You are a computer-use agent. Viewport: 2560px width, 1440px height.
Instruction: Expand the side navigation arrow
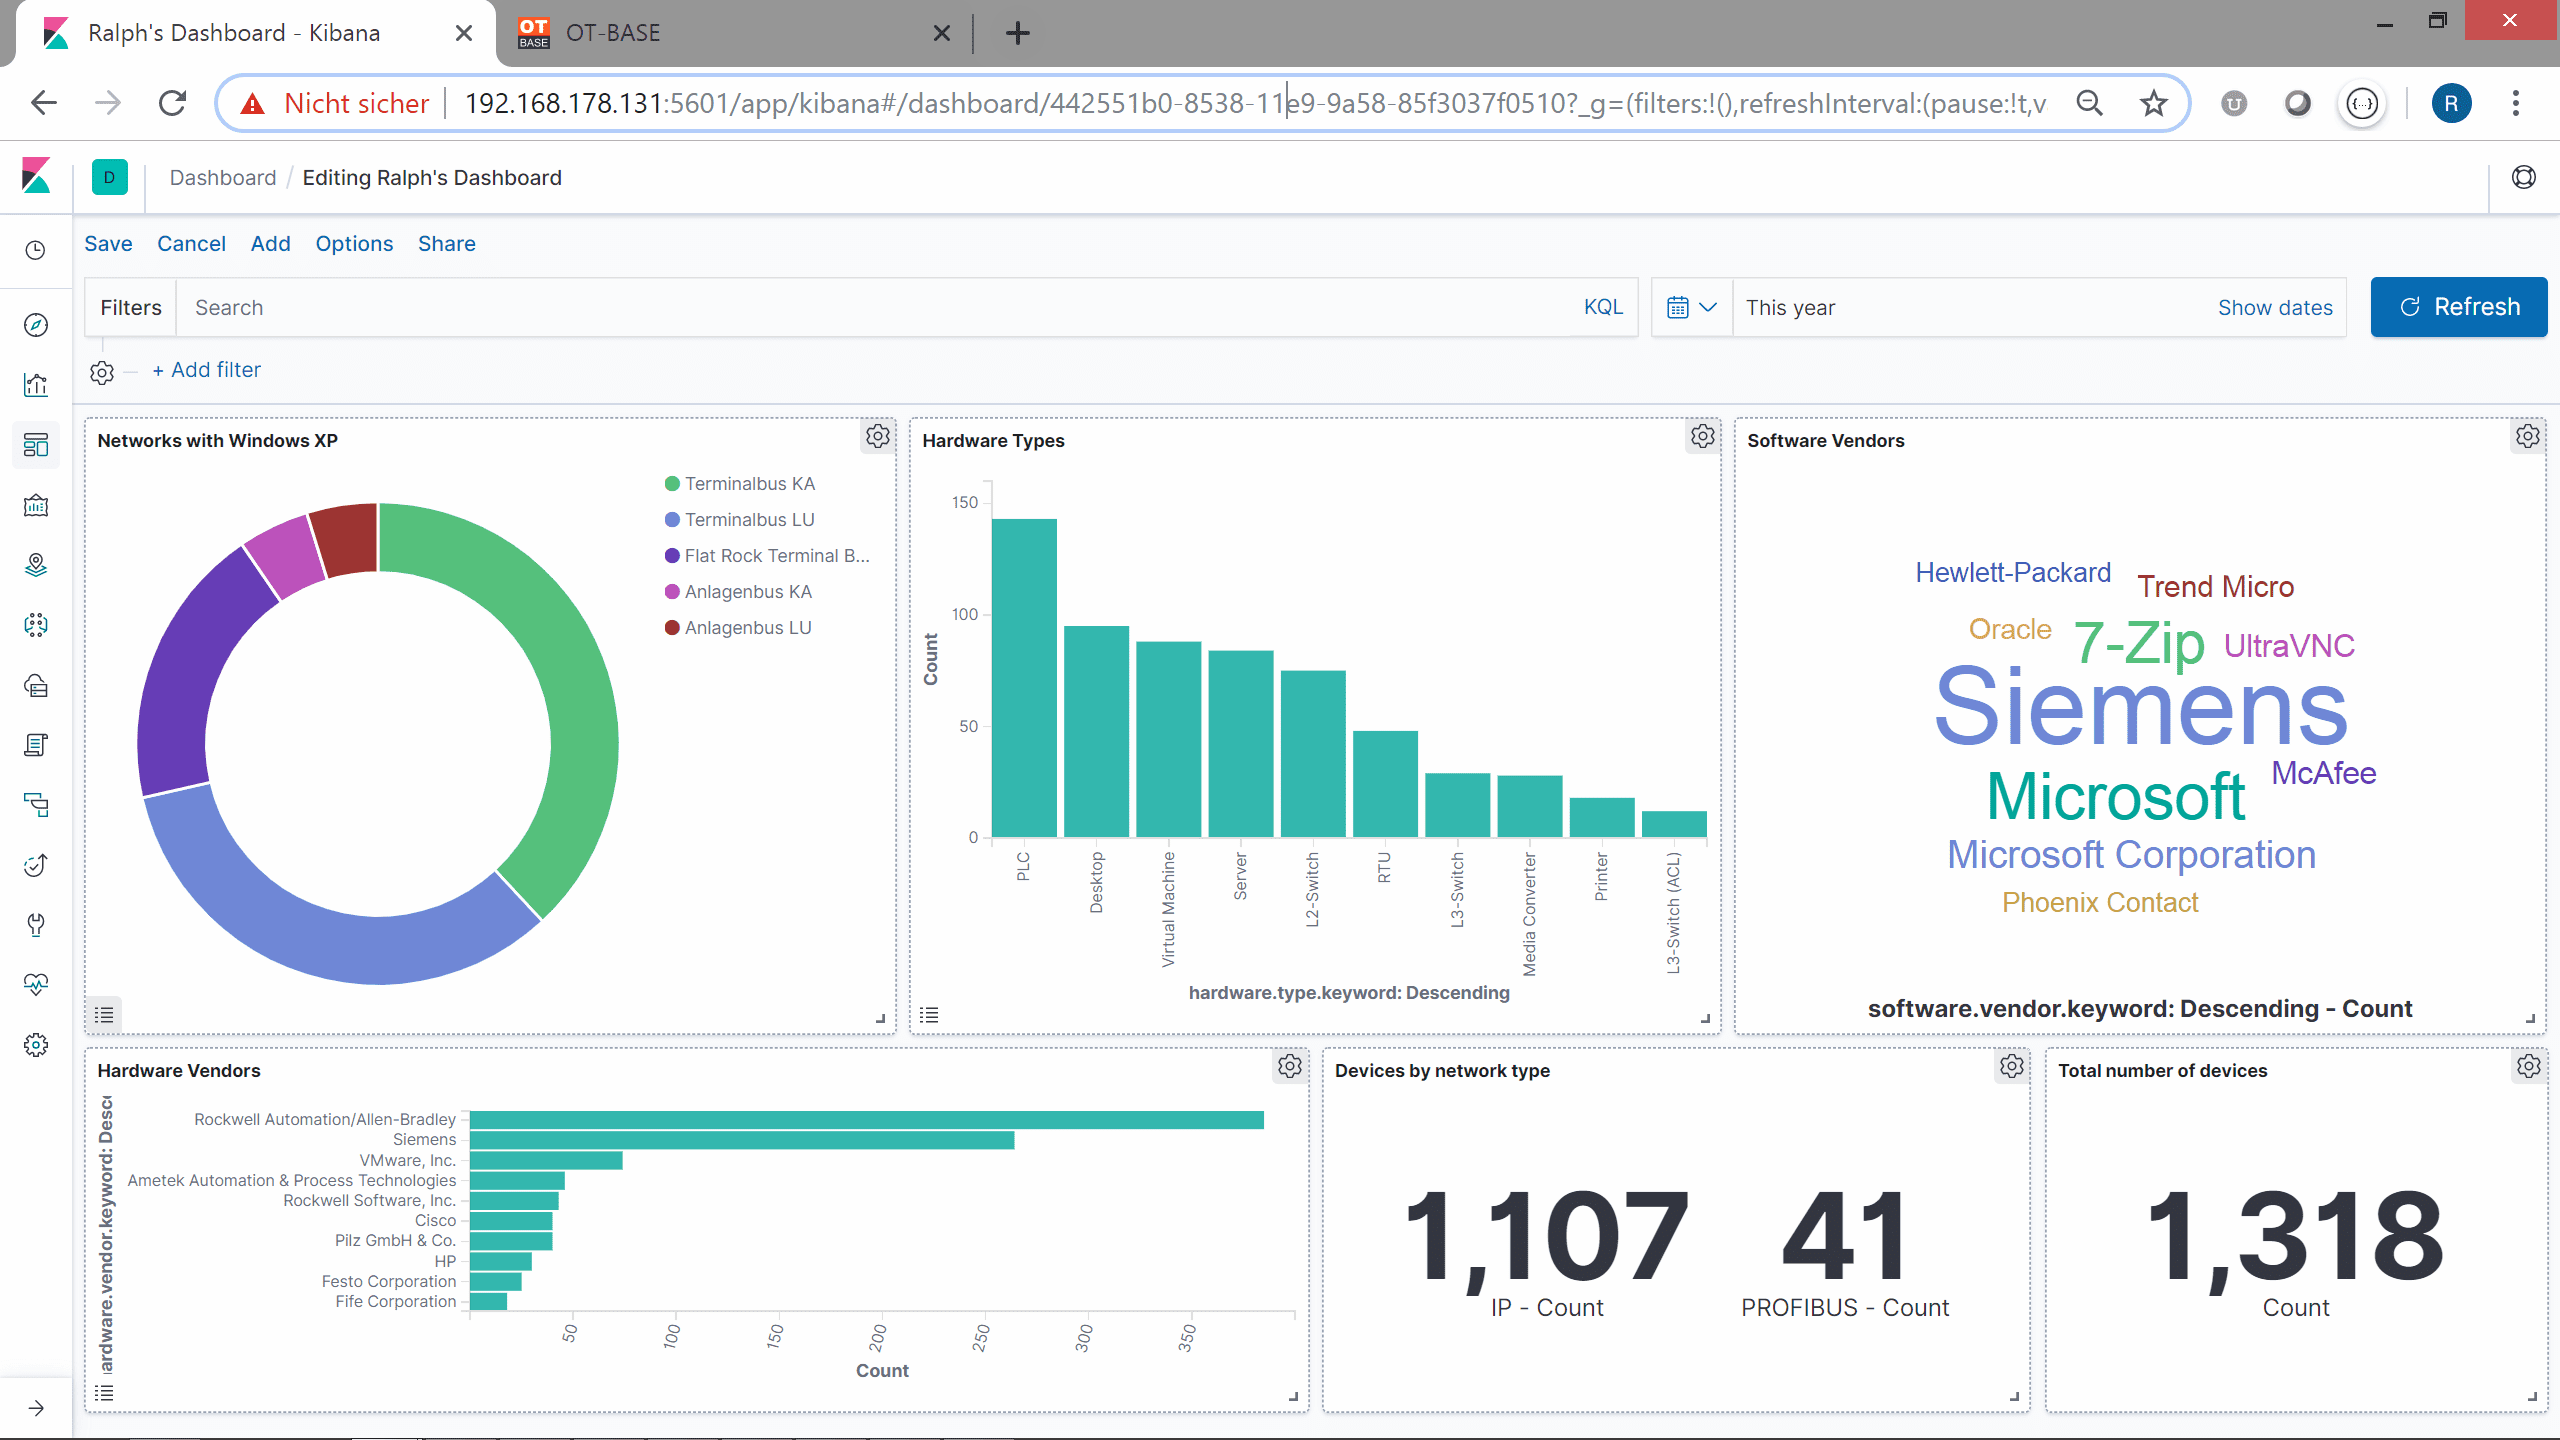pyautogui.click(x=36, y=1408)
